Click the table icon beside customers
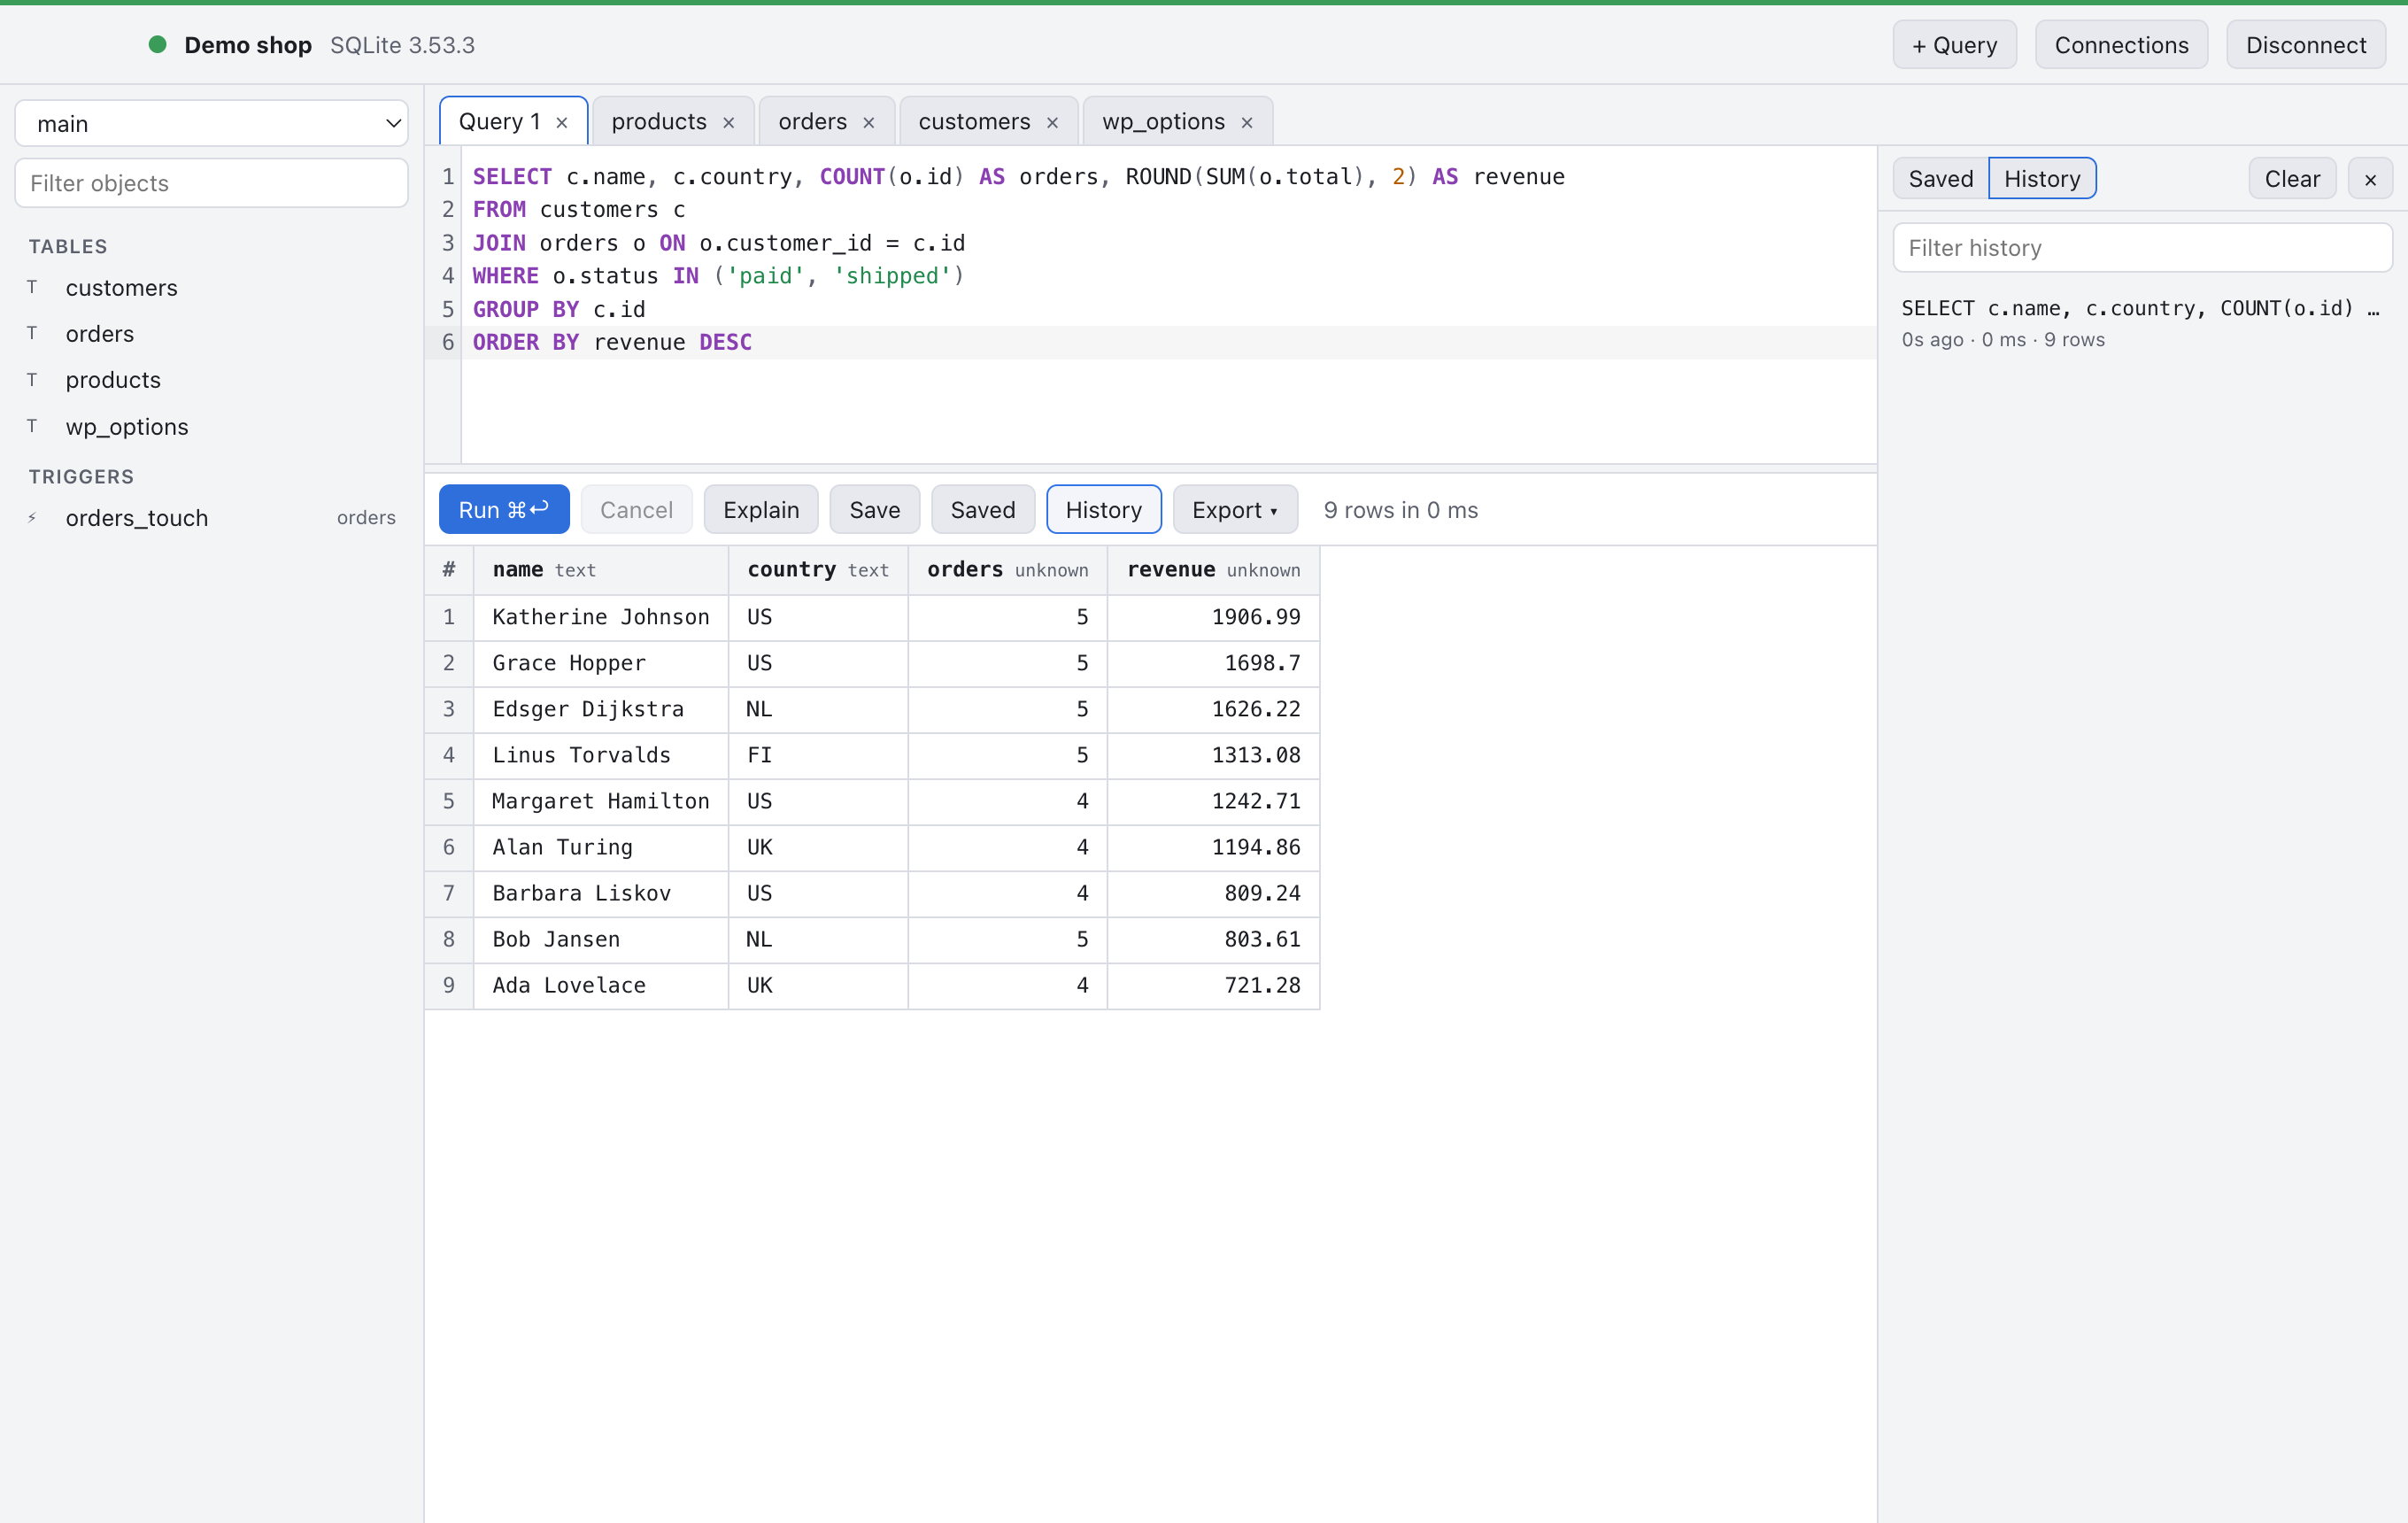The height and width of the screenshot is (1523, 2408). click(x=32, y=287)
